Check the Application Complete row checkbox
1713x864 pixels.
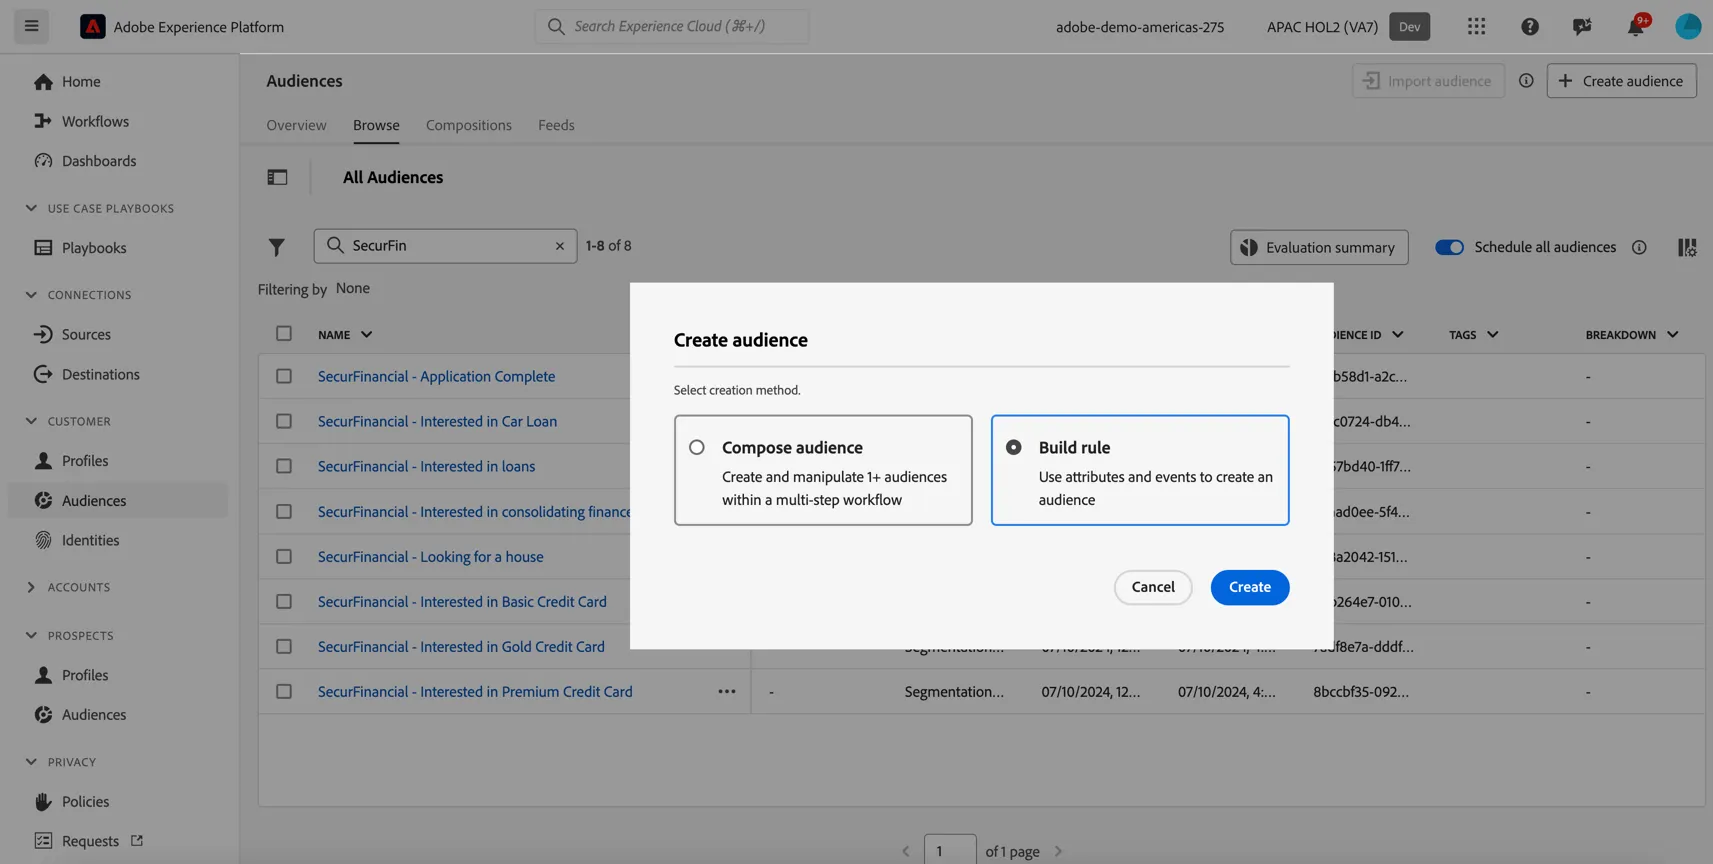tap(284, 376)
